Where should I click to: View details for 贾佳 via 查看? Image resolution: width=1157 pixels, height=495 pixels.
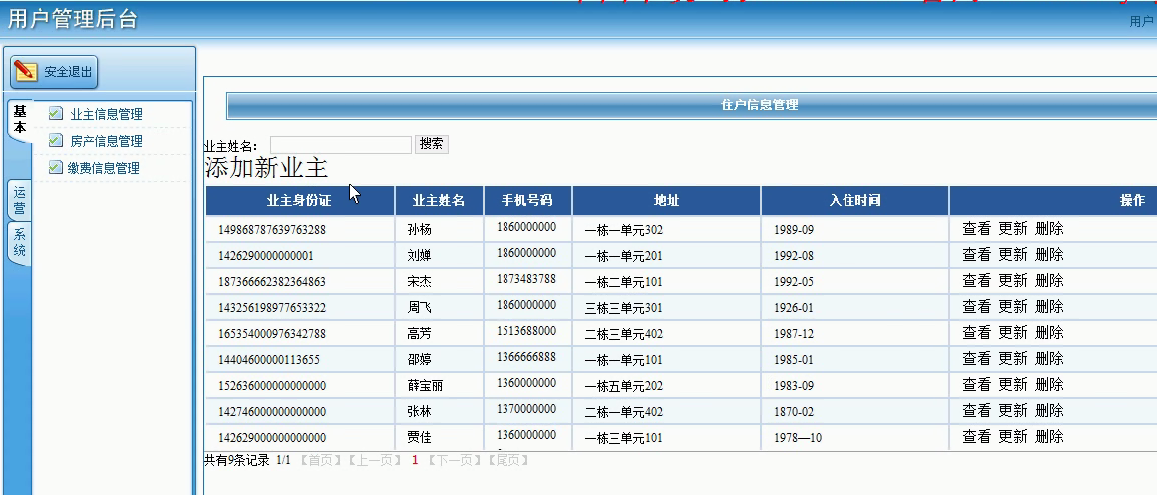coord(976,436)
